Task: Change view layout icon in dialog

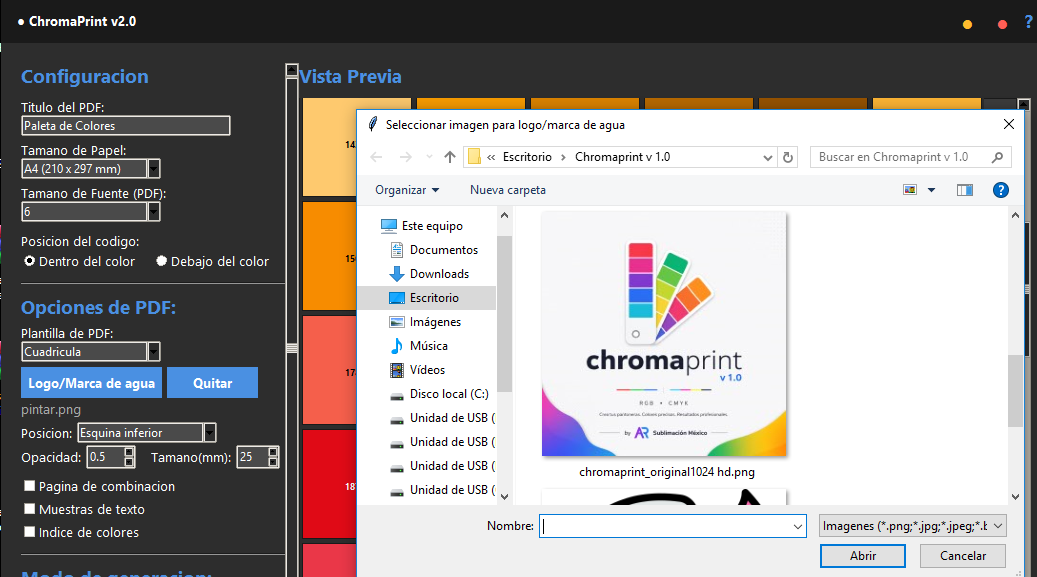Action: [x=910, y=190]
